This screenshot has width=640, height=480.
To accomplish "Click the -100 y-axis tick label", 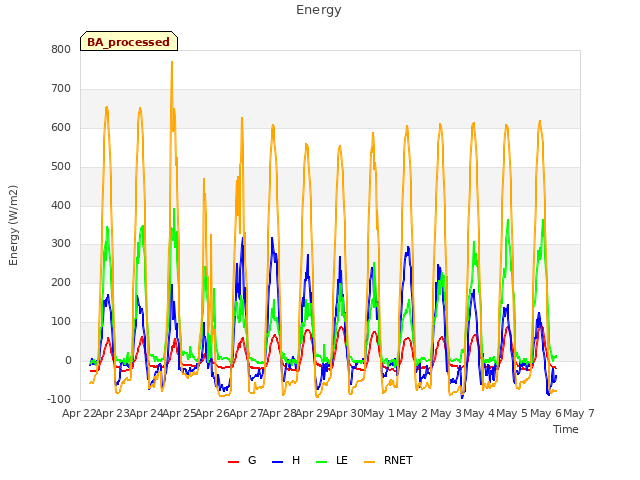I will 59,399.
